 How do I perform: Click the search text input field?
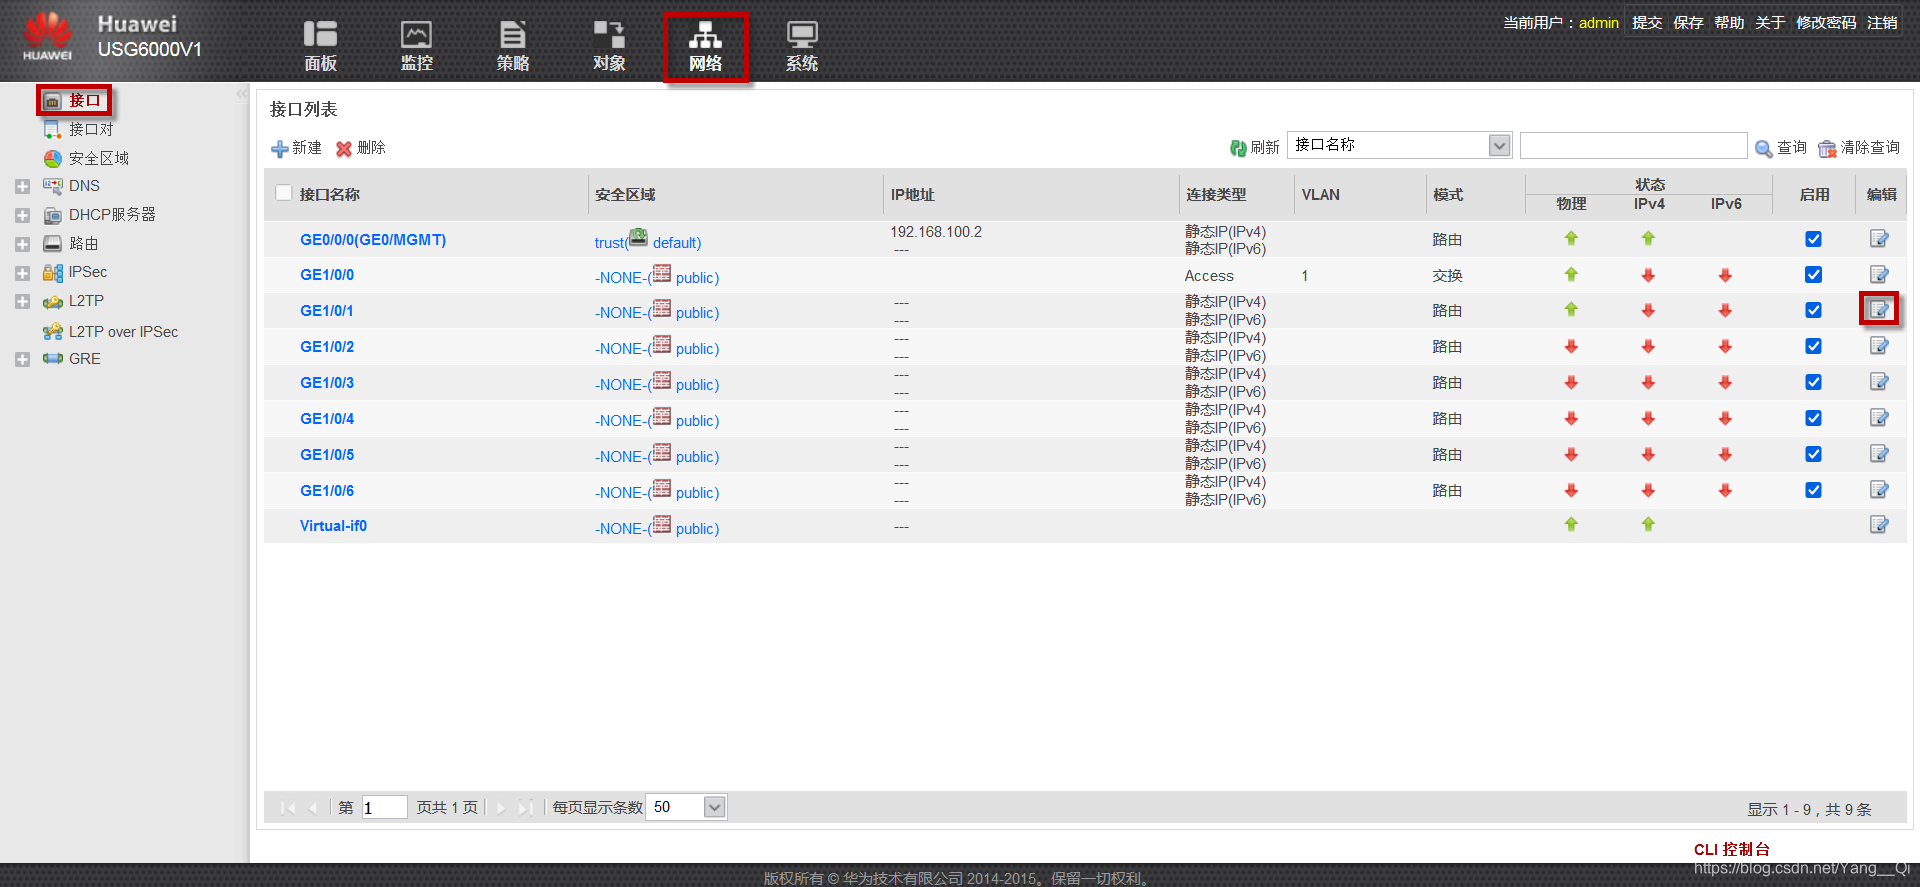click(x=1633, y=146)
